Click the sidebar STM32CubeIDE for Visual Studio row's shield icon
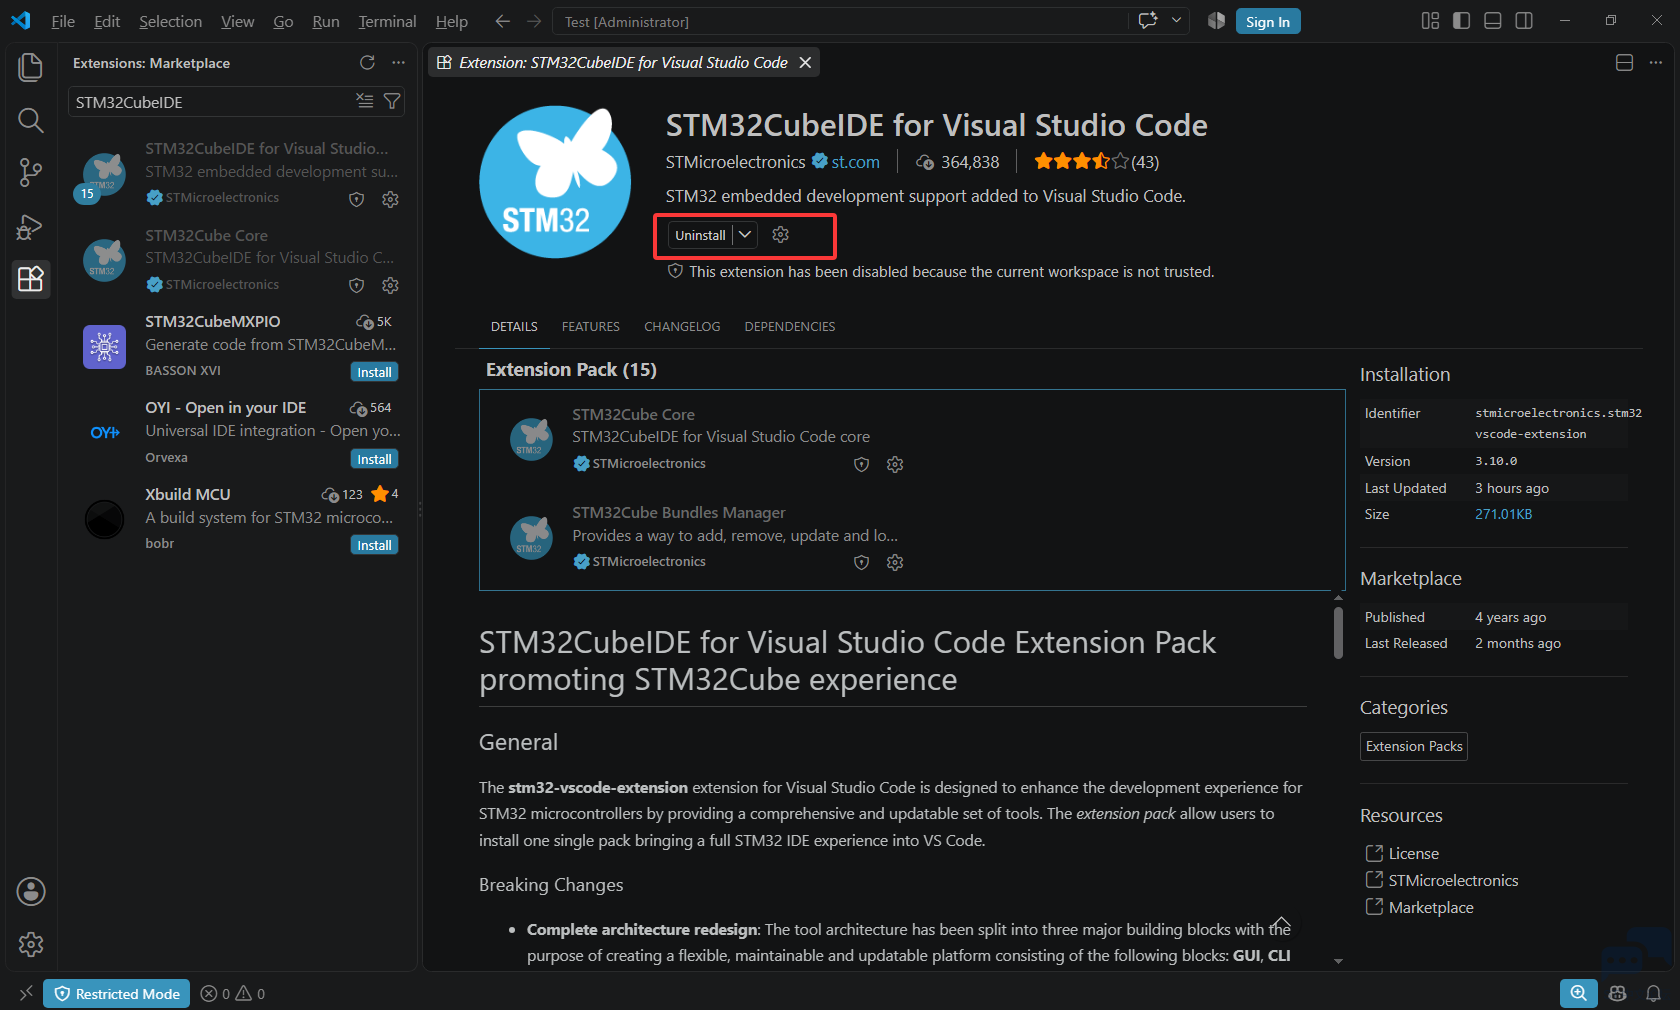This screenshot has width=1680, height=1010. click(x=356, y=199)
